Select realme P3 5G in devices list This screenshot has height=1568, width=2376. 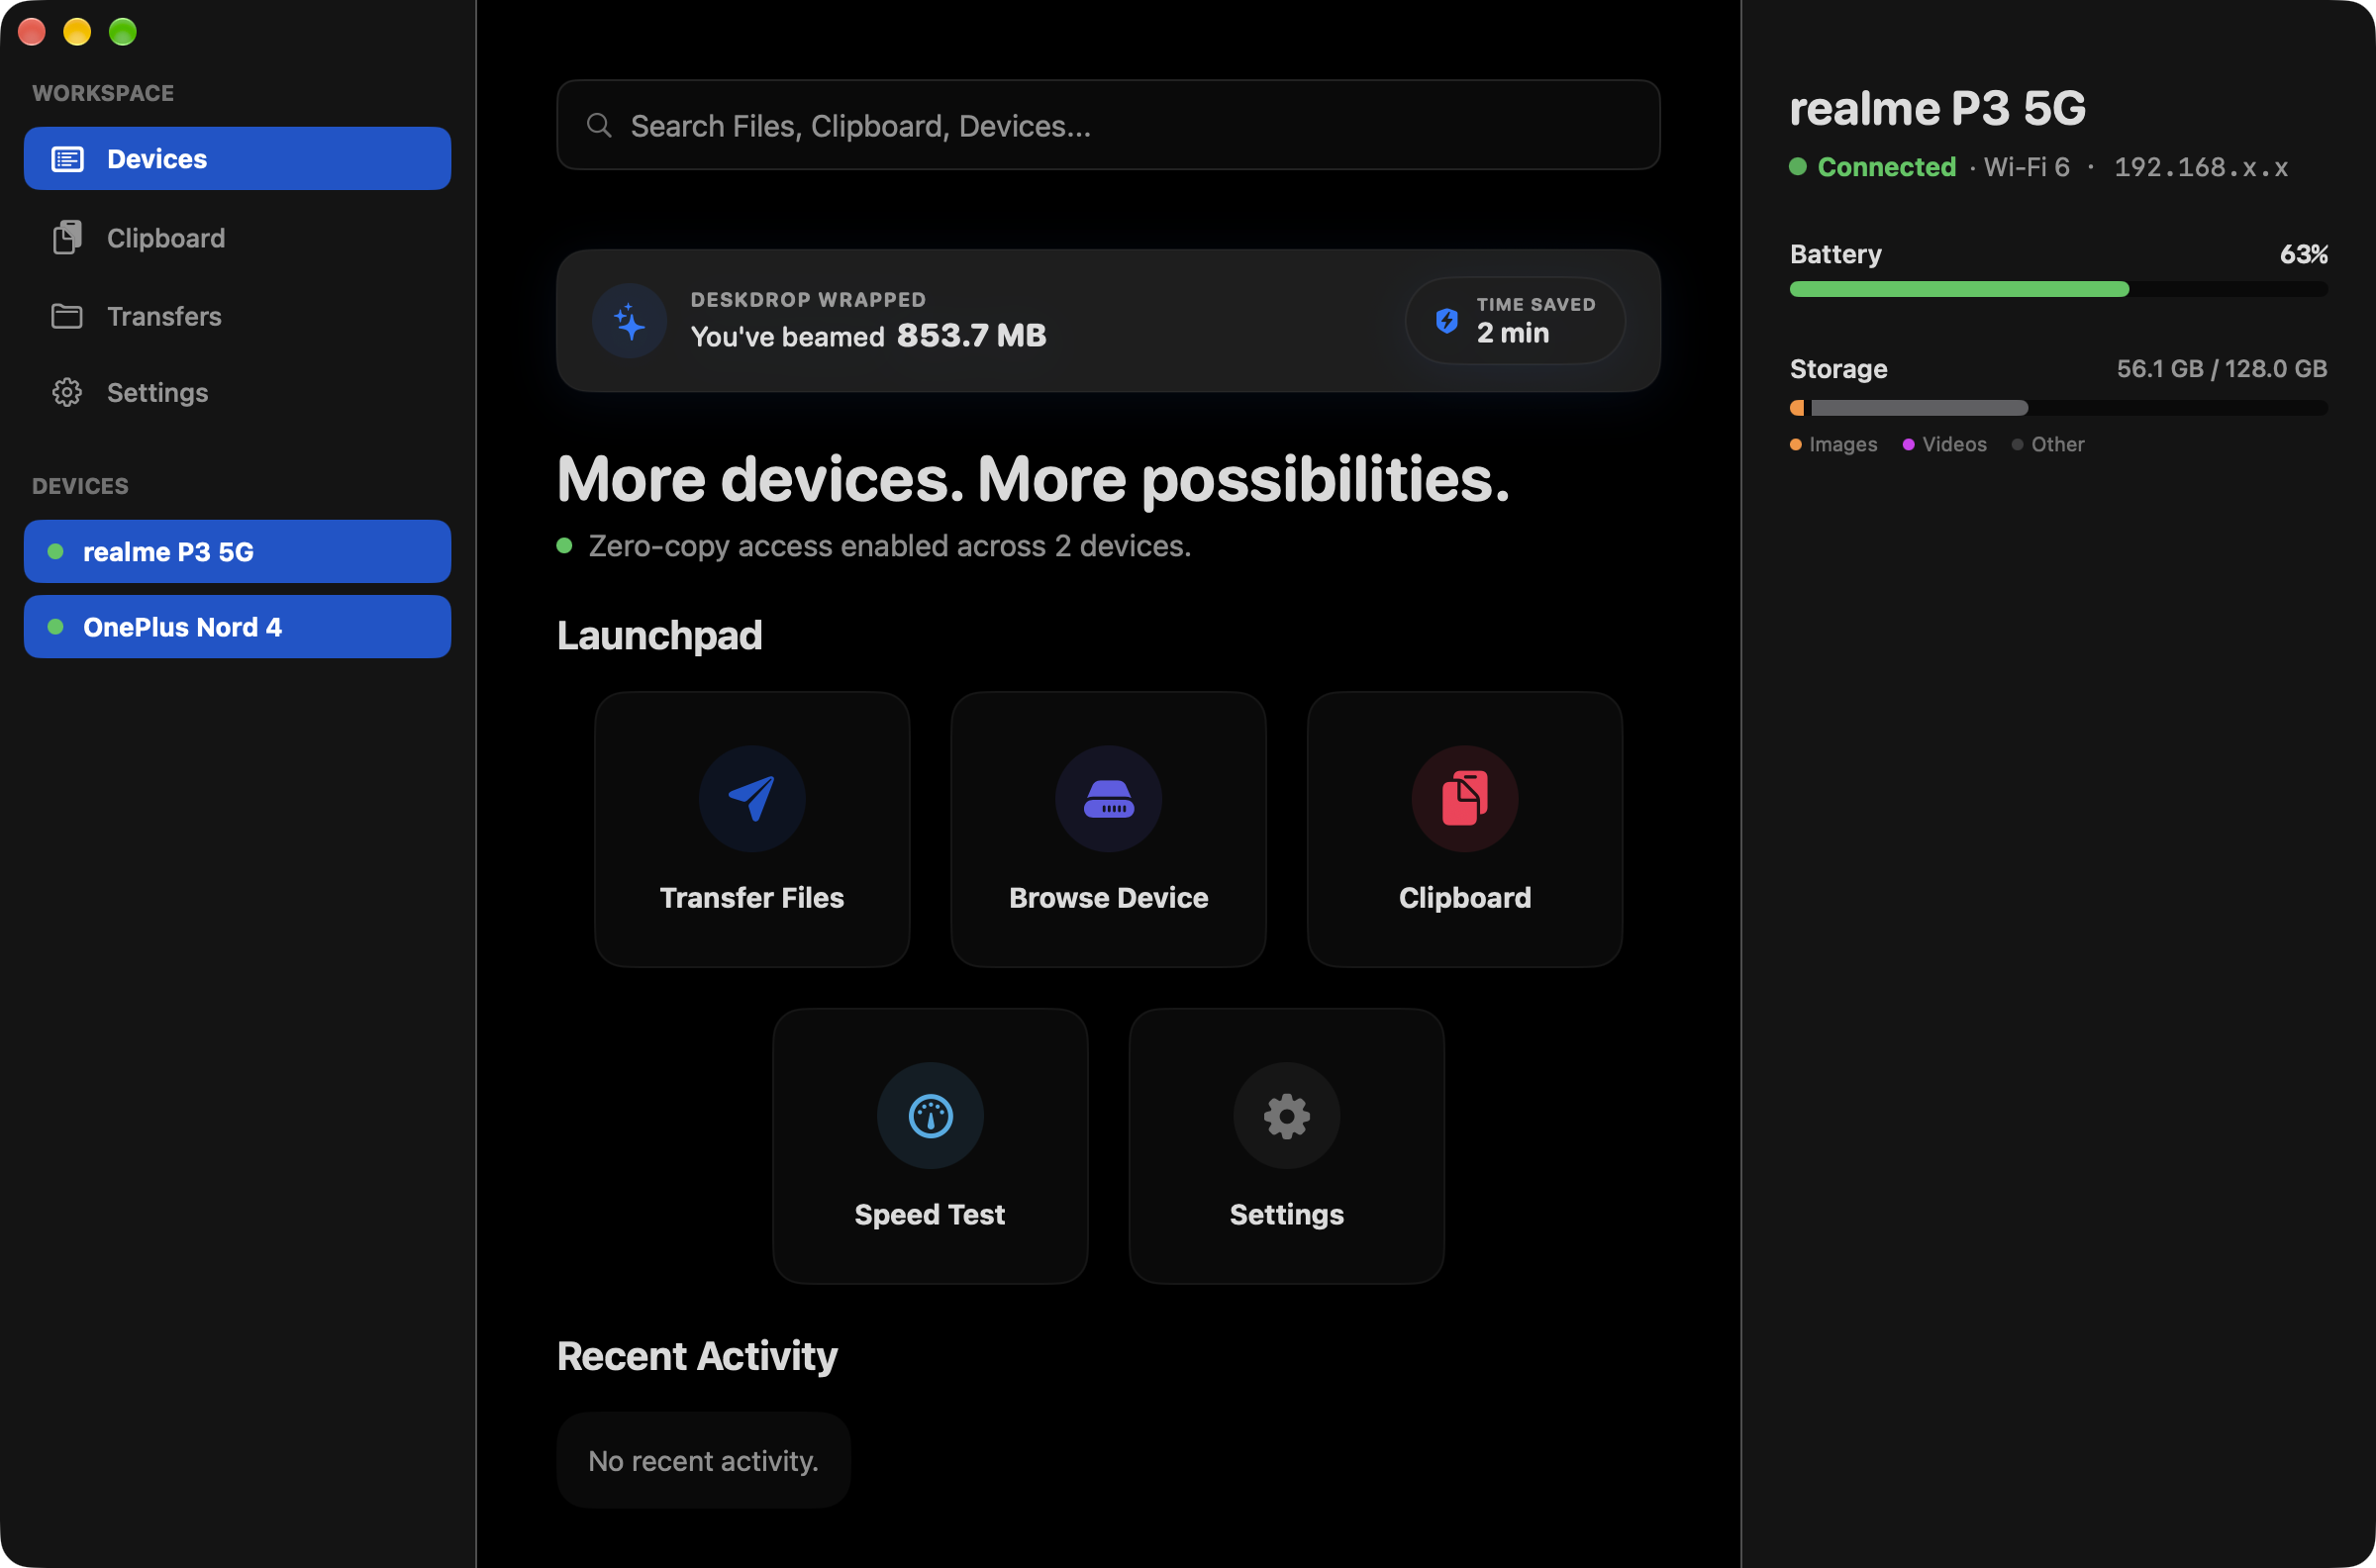pyautogui.click(x=237, y=551)
